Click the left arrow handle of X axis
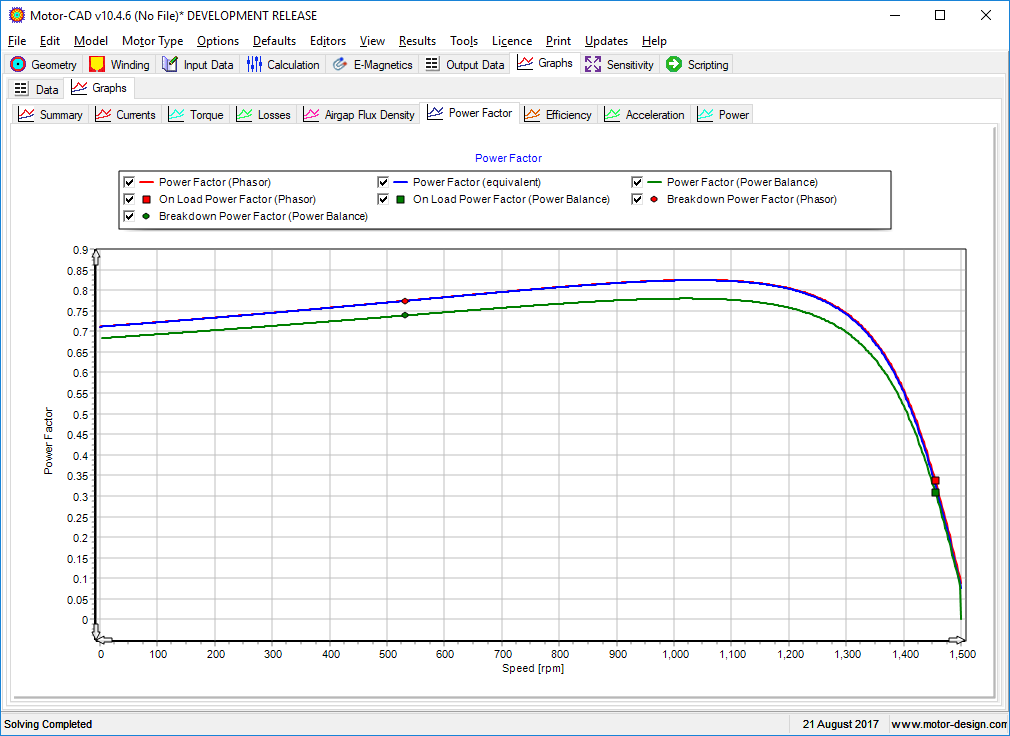 [x=105, y=640]
